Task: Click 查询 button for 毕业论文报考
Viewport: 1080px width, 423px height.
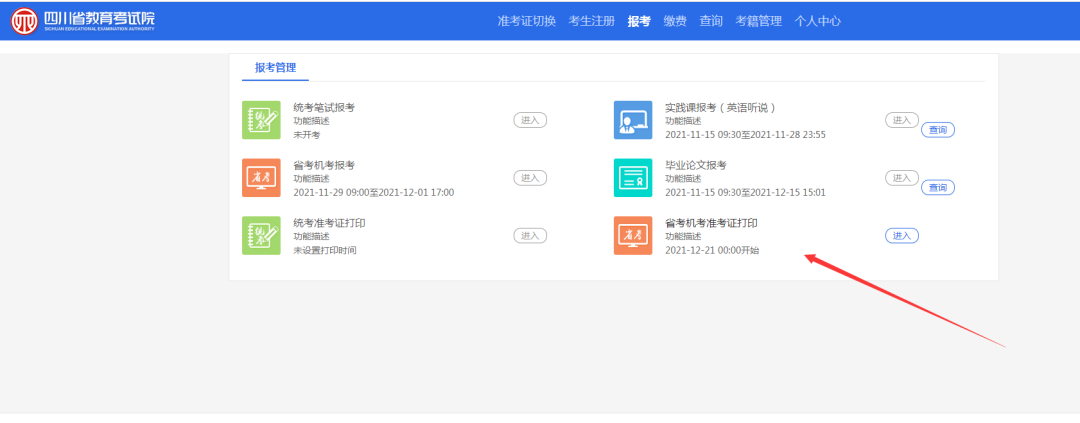Action: pos(937,188)
